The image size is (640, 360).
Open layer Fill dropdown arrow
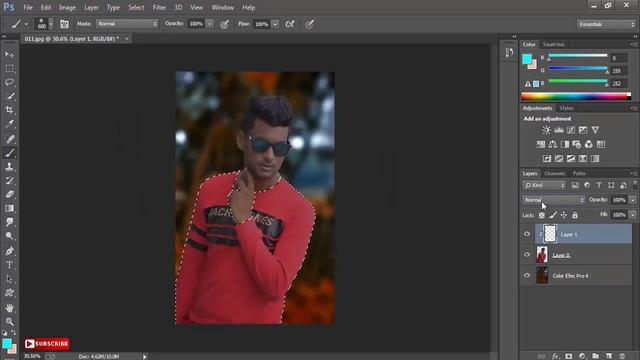pos(632,215)
